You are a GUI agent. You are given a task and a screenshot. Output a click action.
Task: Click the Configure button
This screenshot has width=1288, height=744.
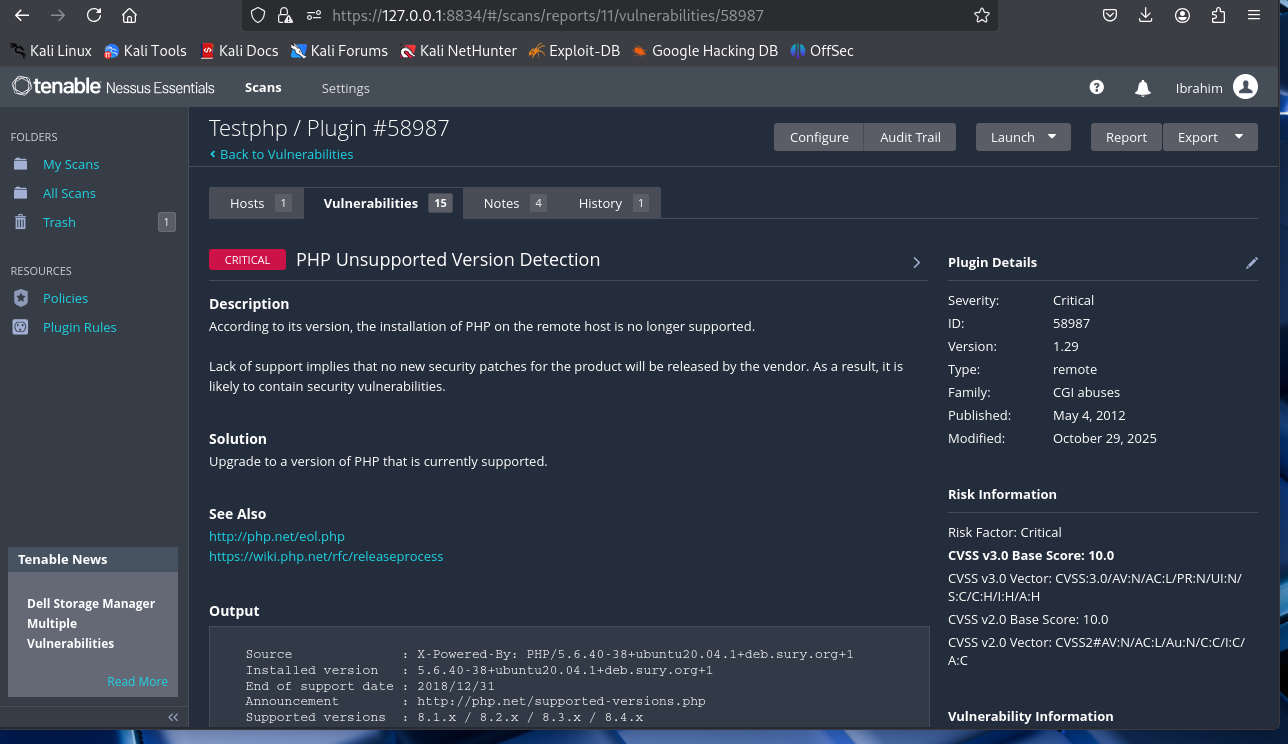point(819,137)
